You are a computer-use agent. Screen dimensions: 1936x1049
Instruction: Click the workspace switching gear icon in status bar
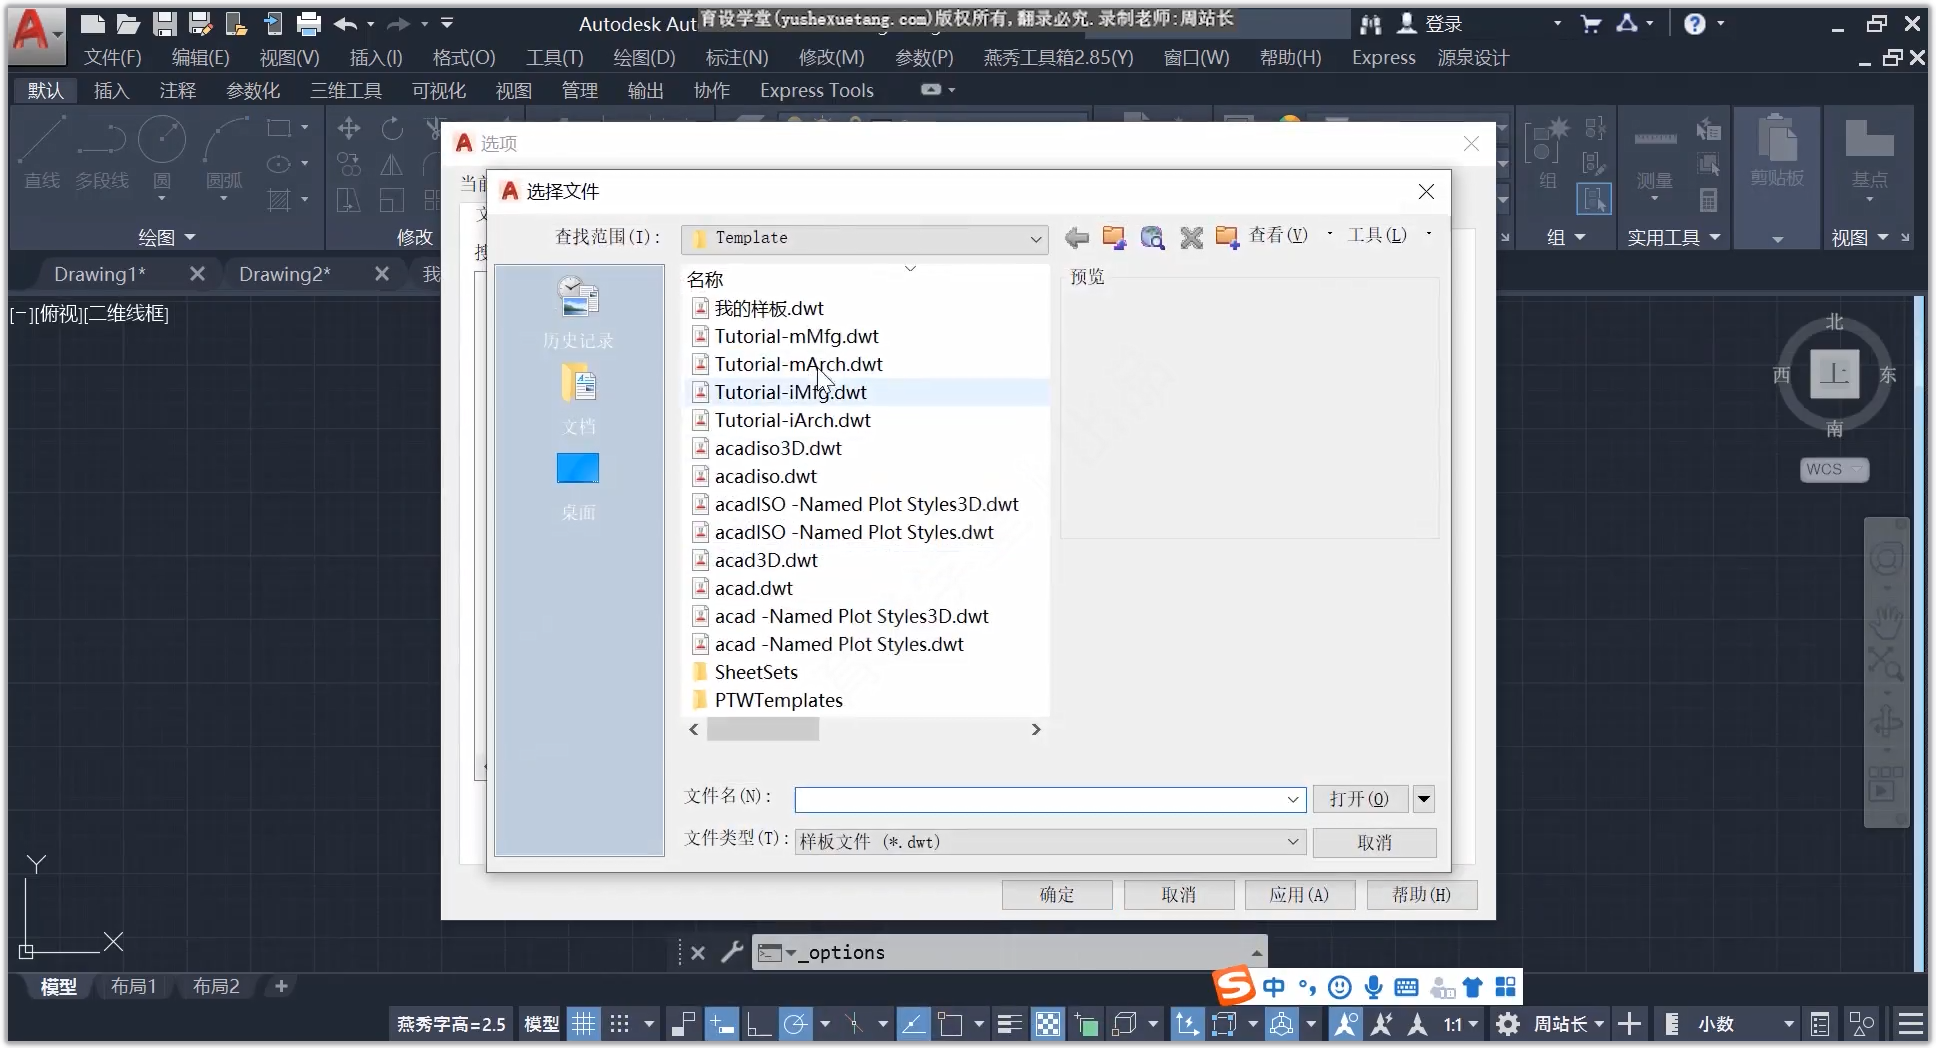coord(1507,1024)
